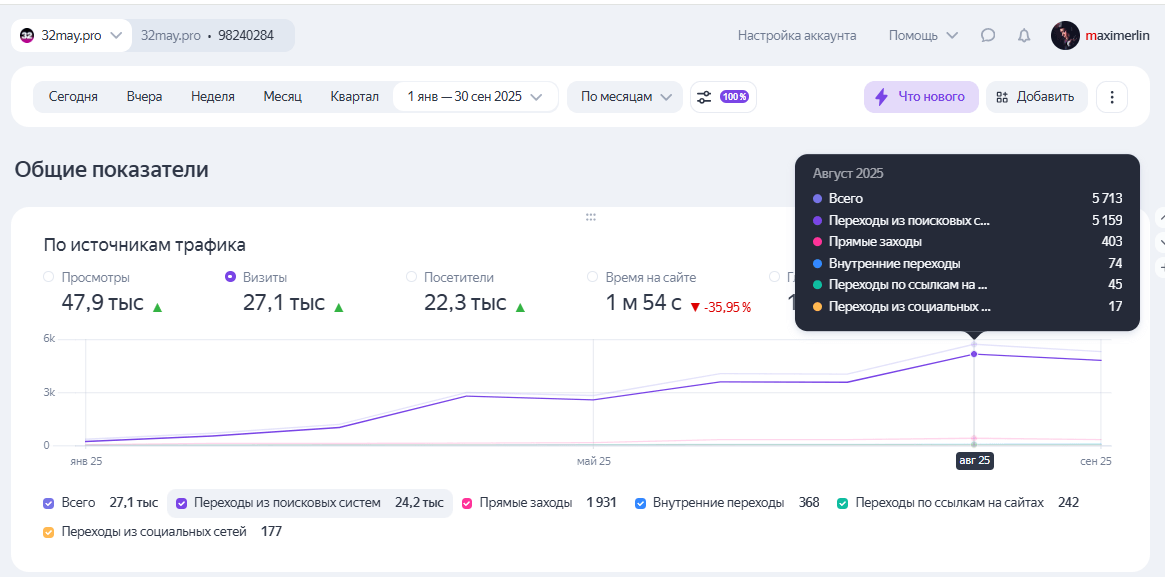Click the three-dot more options button

coord(1112,97)
